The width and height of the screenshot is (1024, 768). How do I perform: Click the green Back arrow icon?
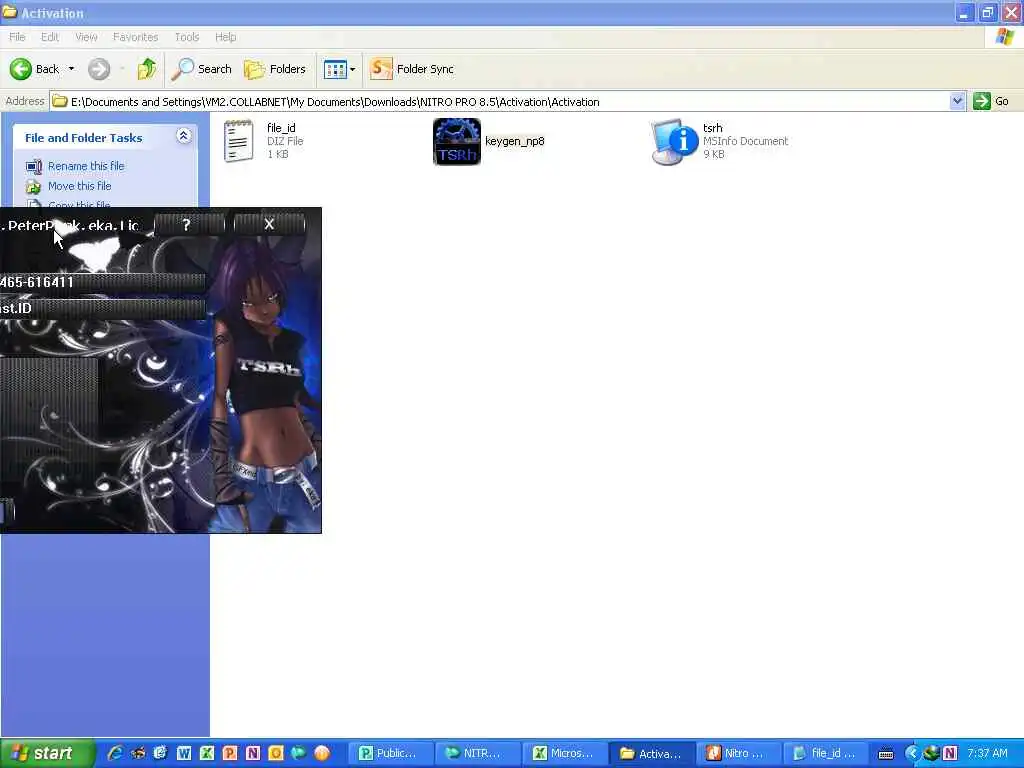tap(20, 69)
